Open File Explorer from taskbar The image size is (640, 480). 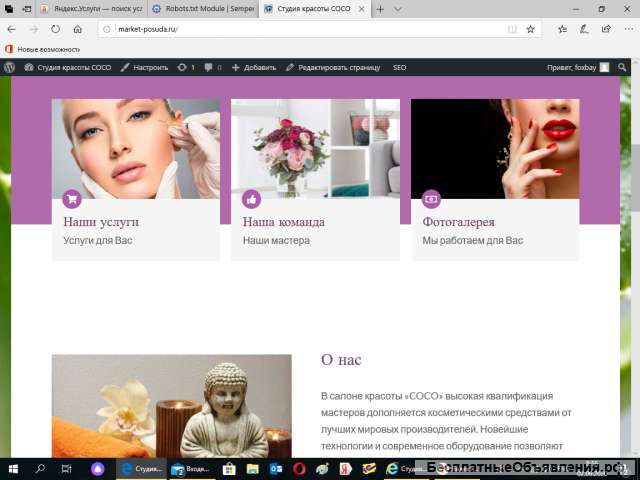[x=252, y=469]
